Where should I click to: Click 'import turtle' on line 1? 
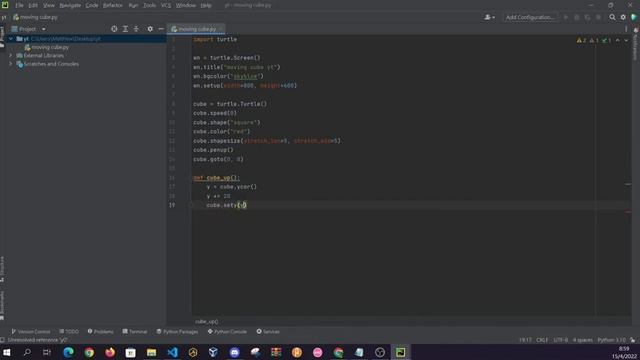pyautogui.click(x=215, y=40)
